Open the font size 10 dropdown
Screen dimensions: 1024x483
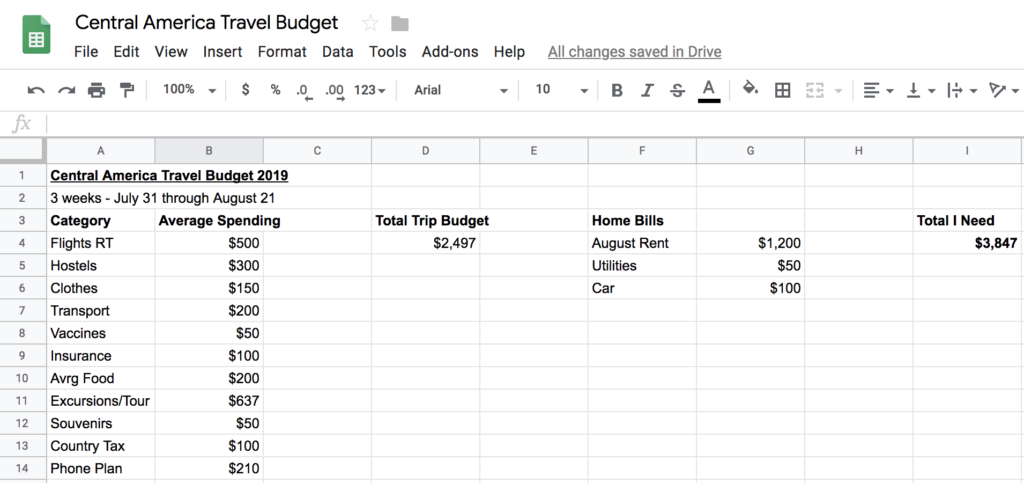tap(560, 90)
